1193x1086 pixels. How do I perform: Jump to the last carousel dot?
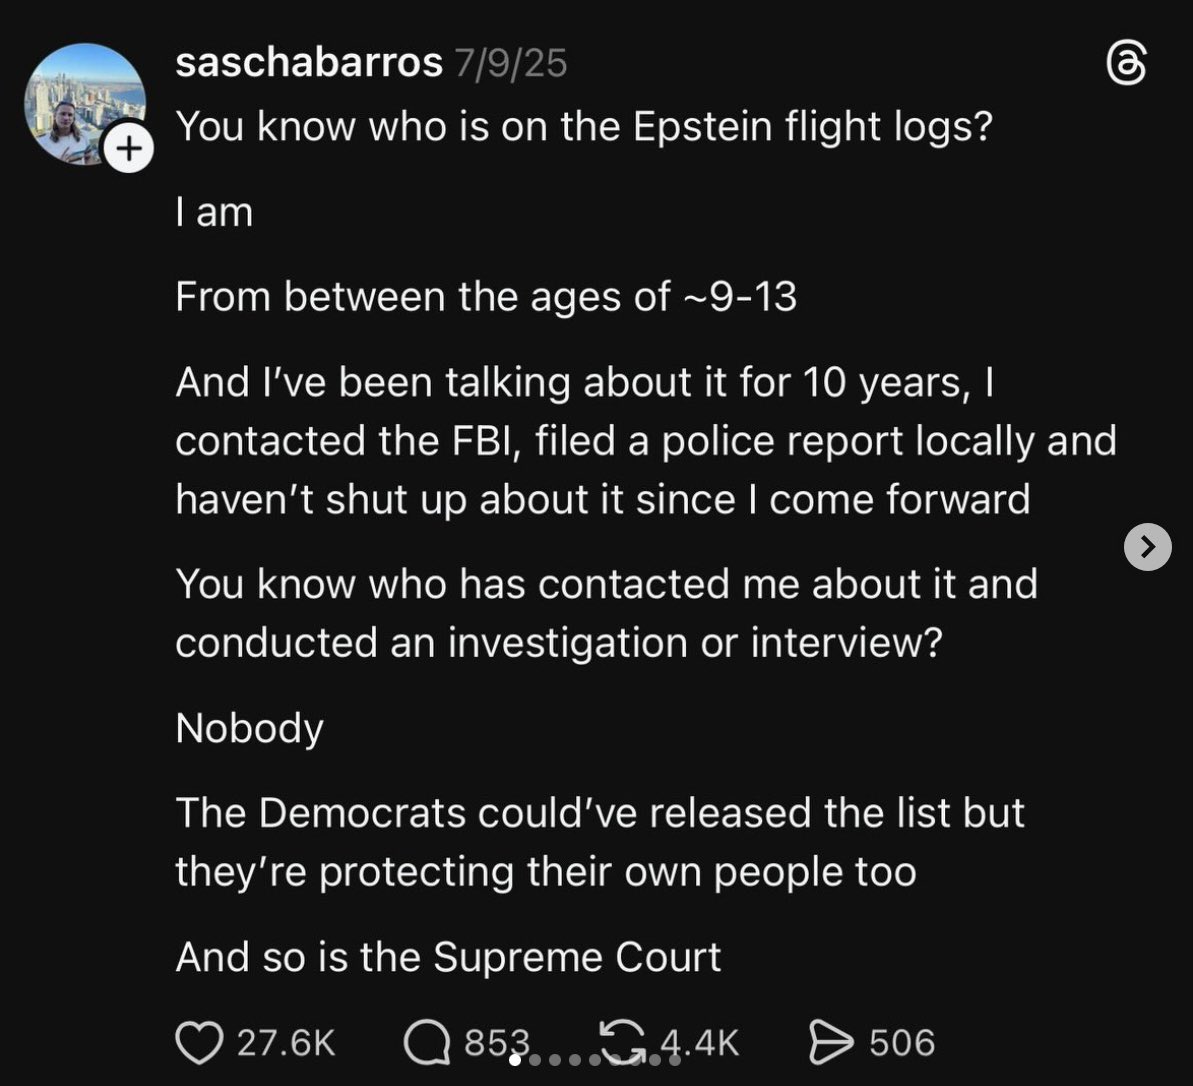click(675, 1060)
